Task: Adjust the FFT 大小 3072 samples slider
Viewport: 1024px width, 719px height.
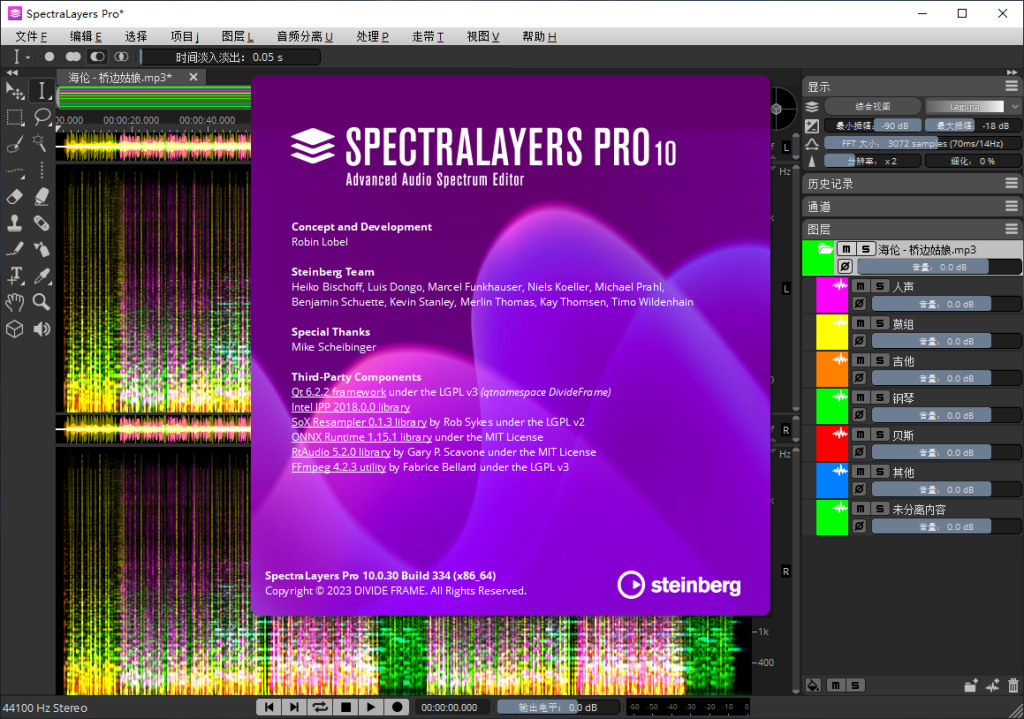Action: [922, 143]
